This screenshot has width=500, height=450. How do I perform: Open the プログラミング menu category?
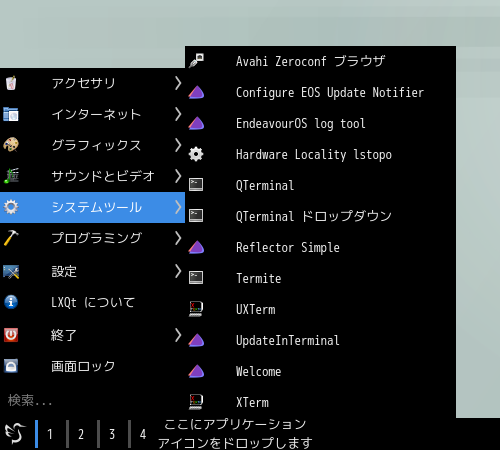click(92, 238)
